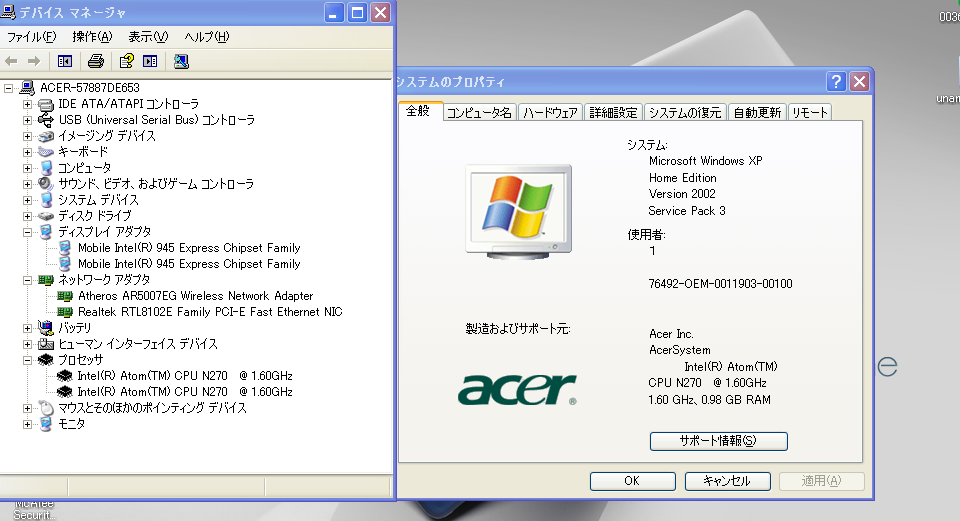Image resolution: width=960 pixels, height=521 pixels.
Task: Expand the disk drives node
Action: pos(27,216)
